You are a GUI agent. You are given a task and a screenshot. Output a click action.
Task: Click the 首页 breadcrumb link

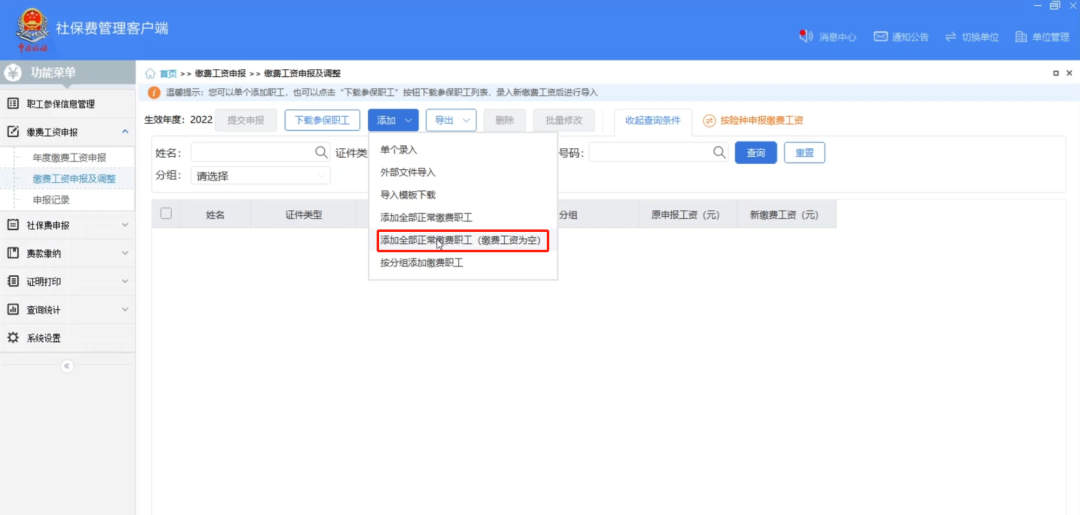[168, 74]
